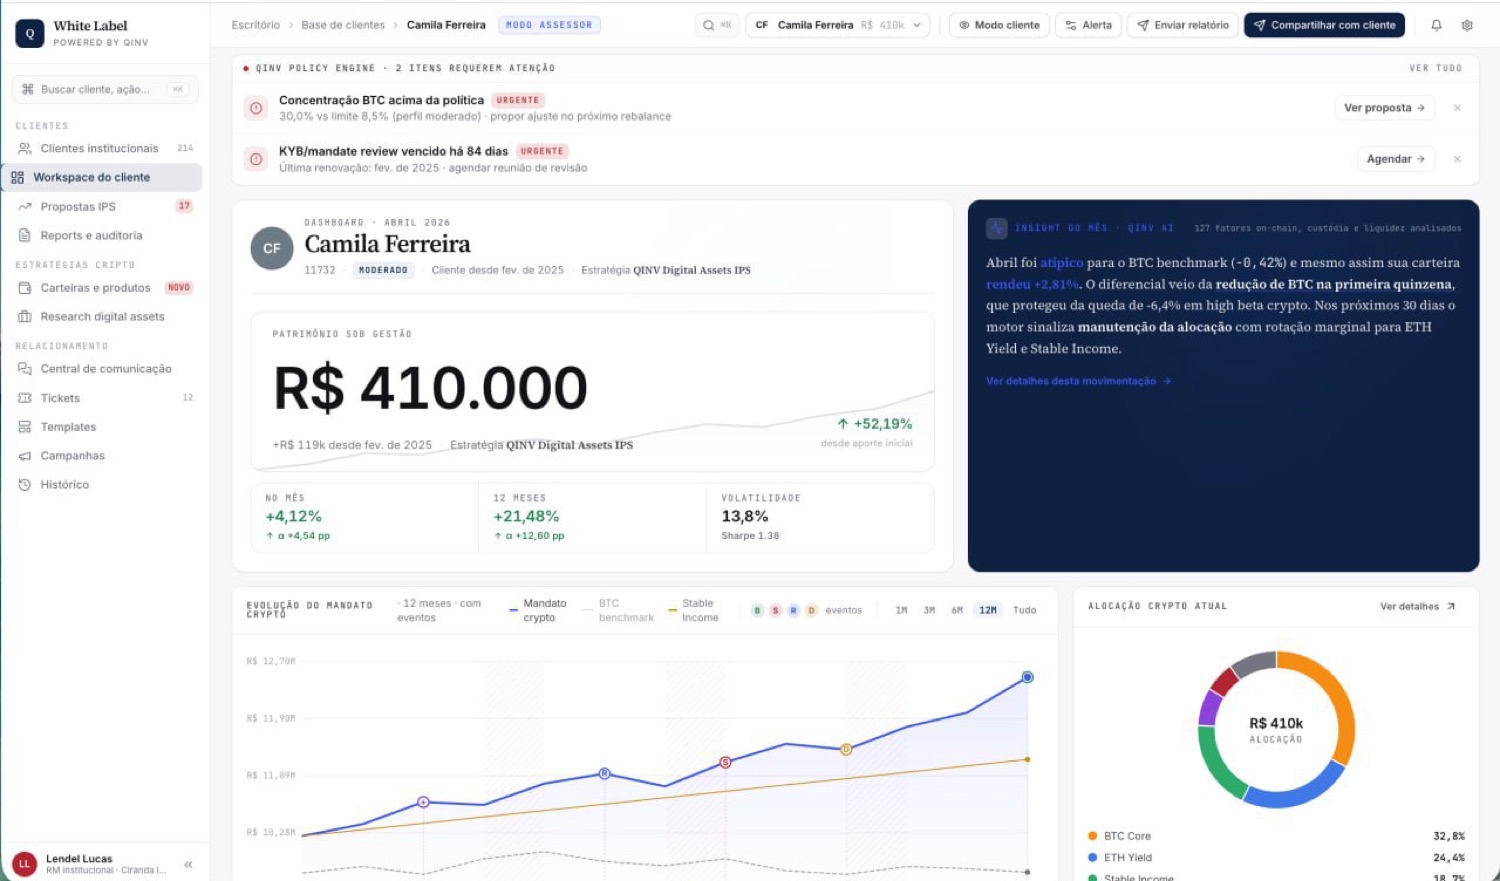
Task: Click the Histórico clock icon
Action: click(x=25, y=485)
